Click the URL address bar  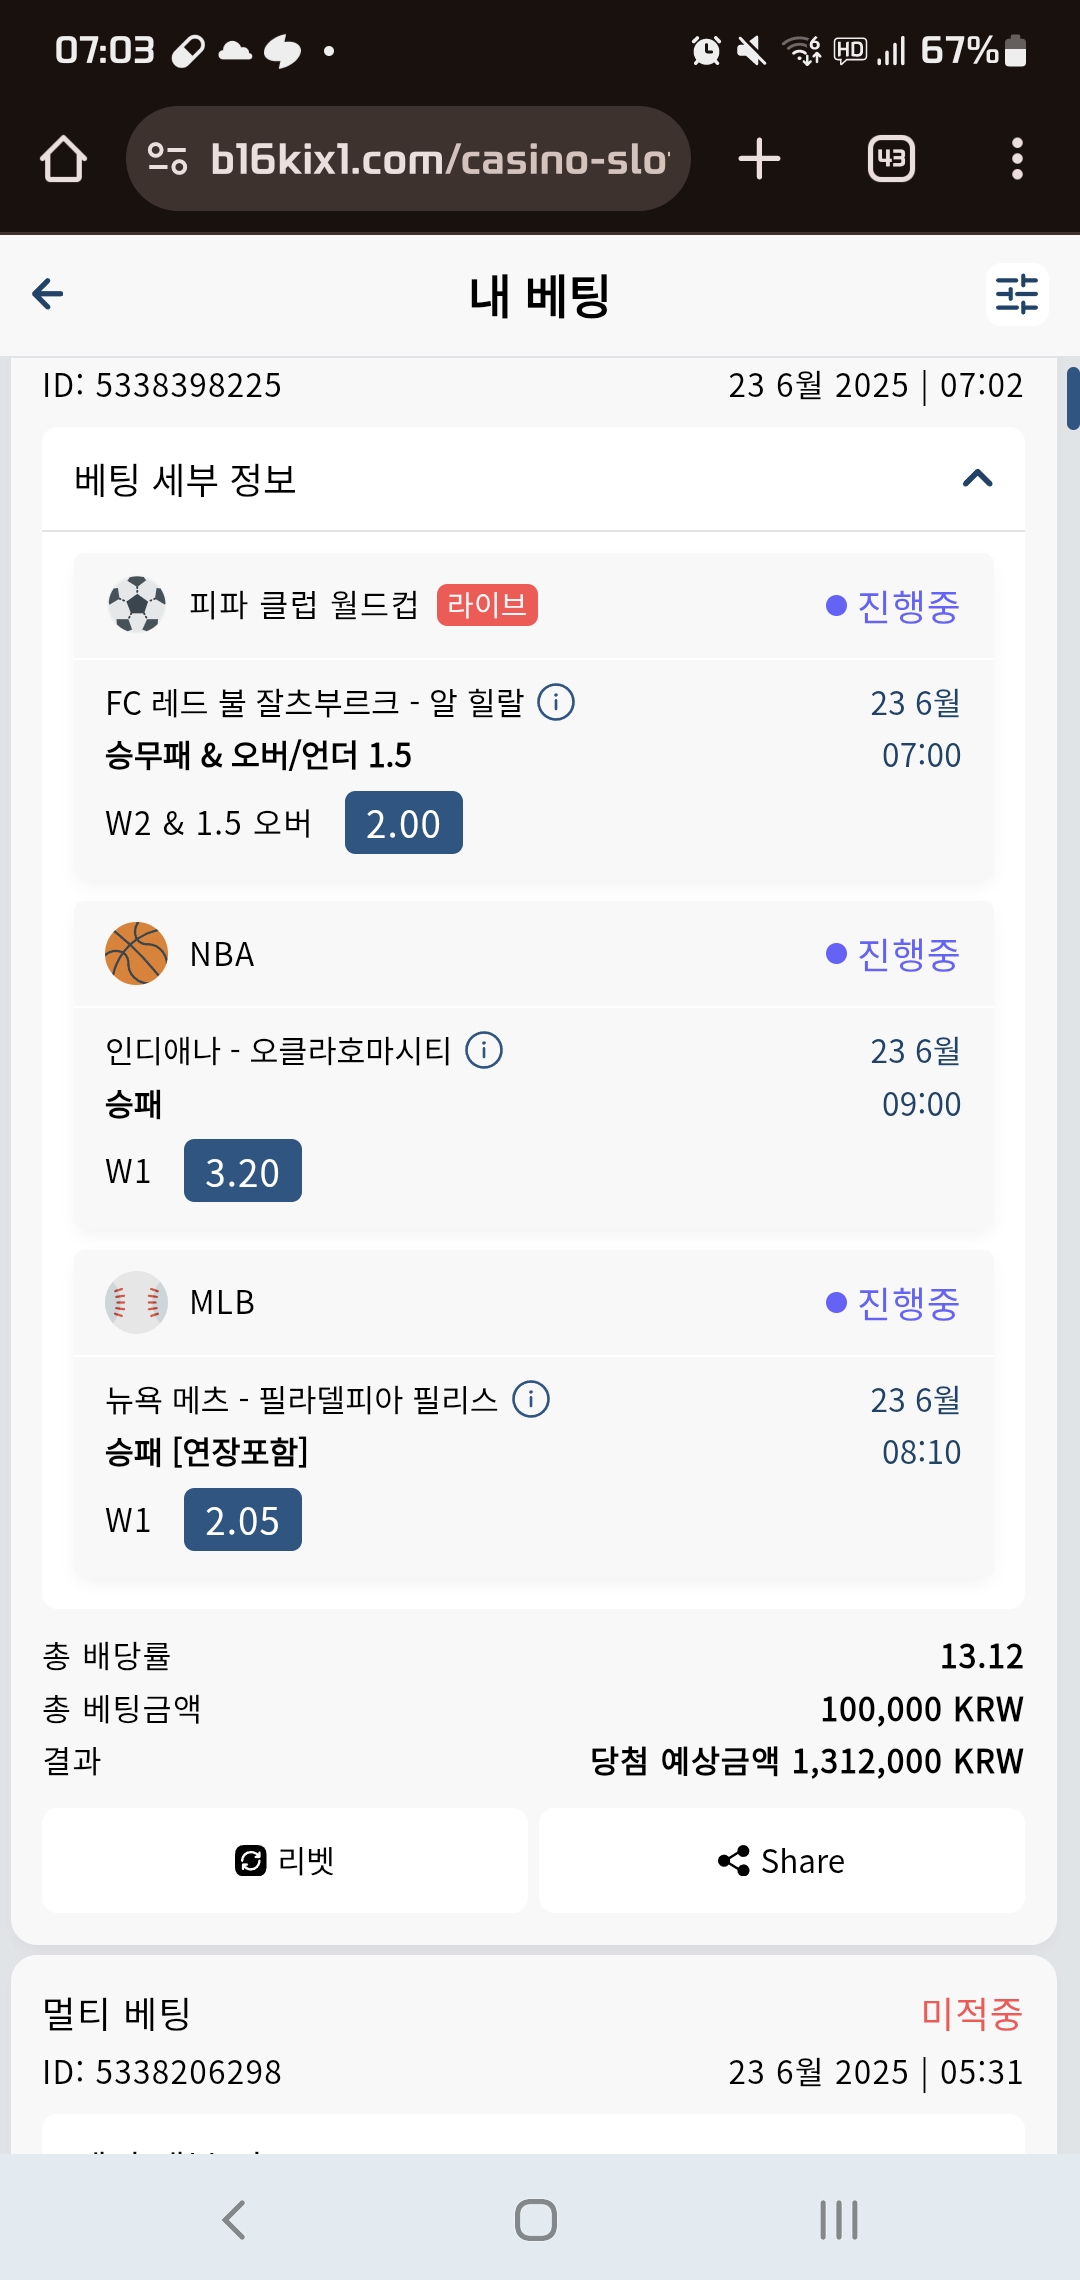440,159
